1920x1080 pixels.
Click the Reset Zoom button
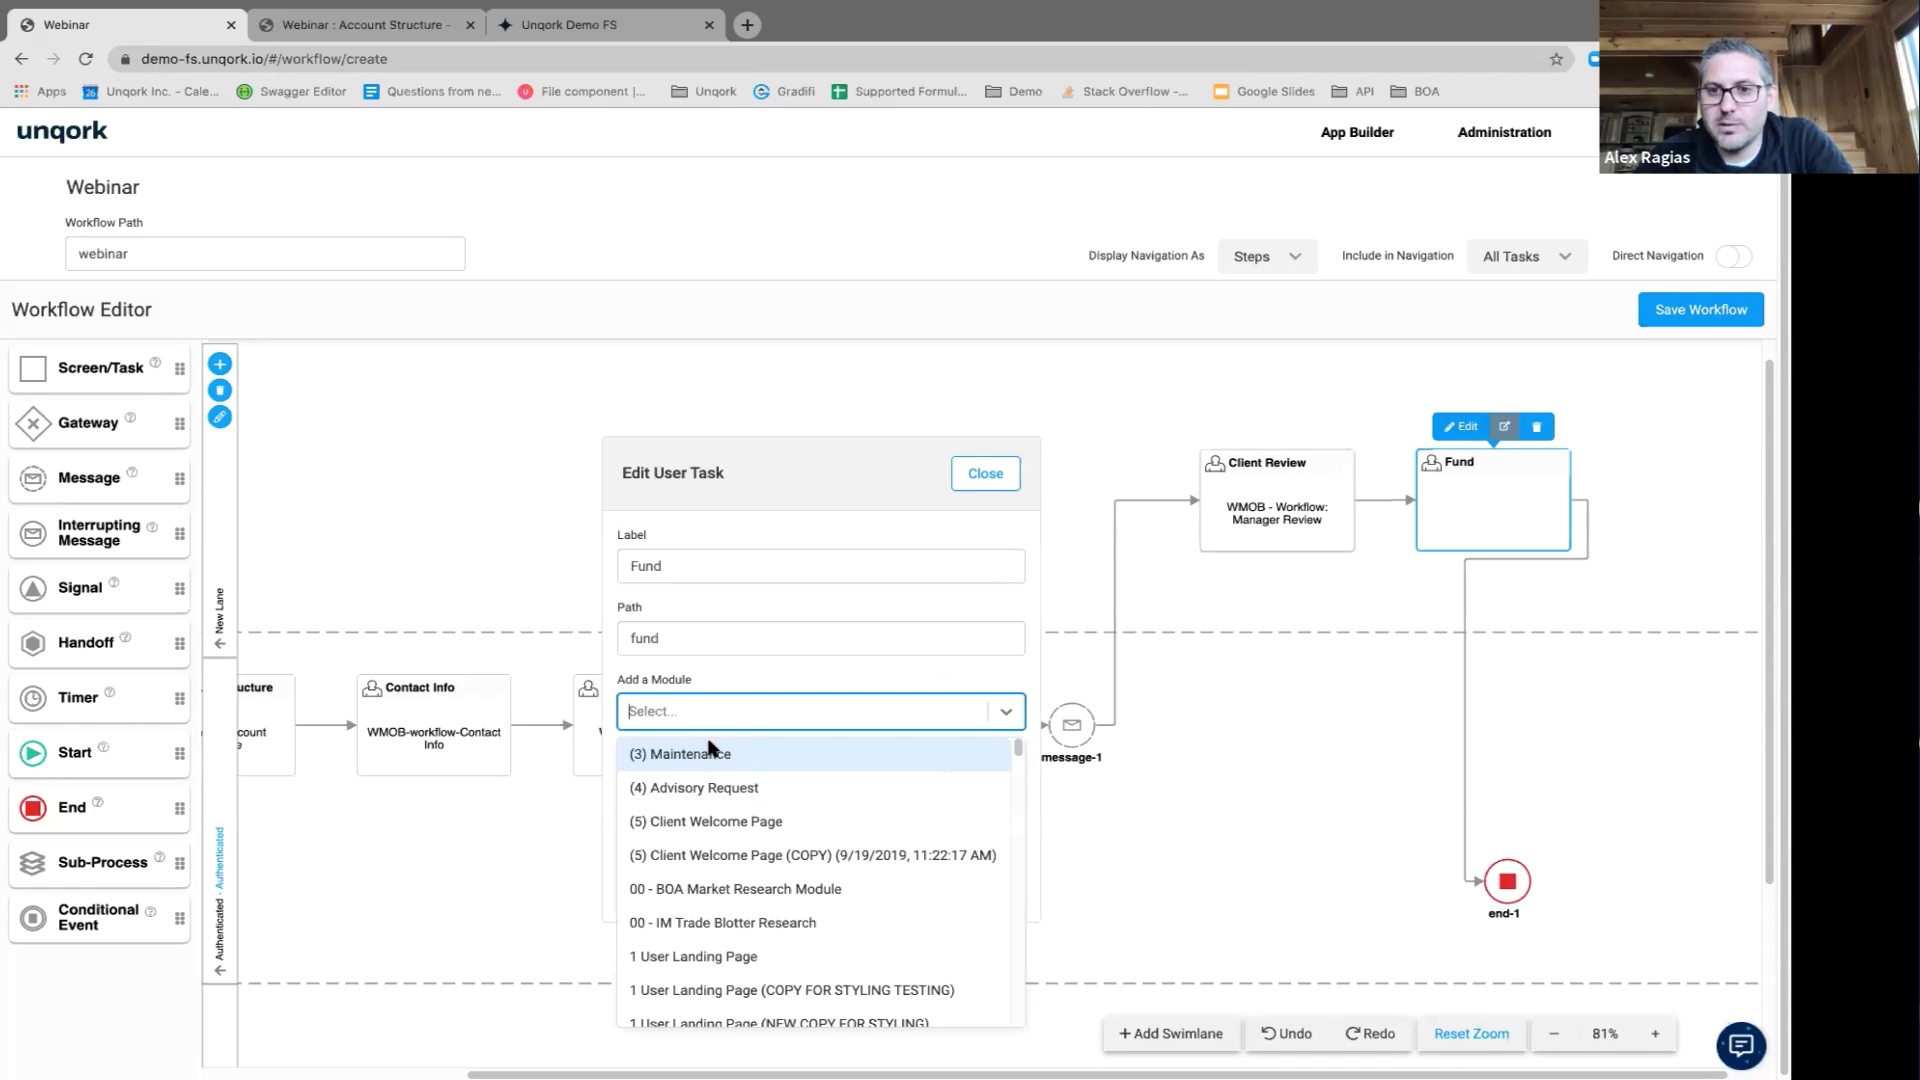tap(1473, 1033)
